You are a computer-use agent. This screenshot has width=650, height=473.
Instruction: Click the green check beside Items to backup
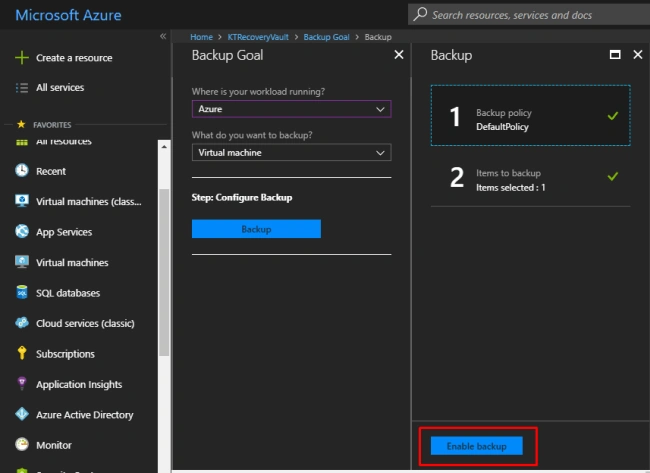click(x=613, y=177)
